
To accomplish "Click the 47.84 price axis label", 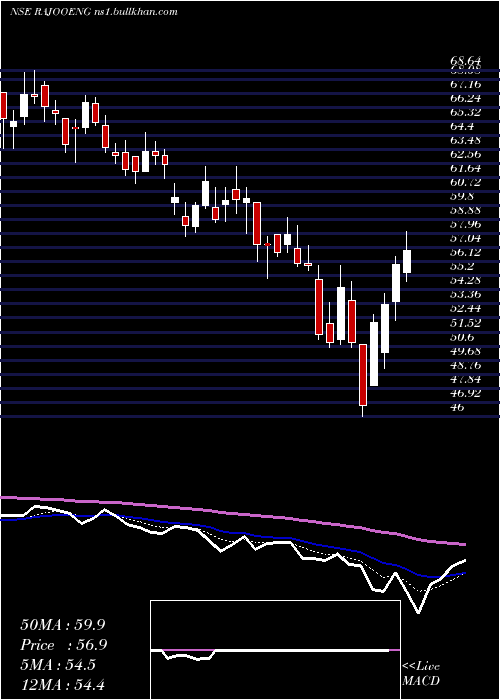I will pos(465,379).
